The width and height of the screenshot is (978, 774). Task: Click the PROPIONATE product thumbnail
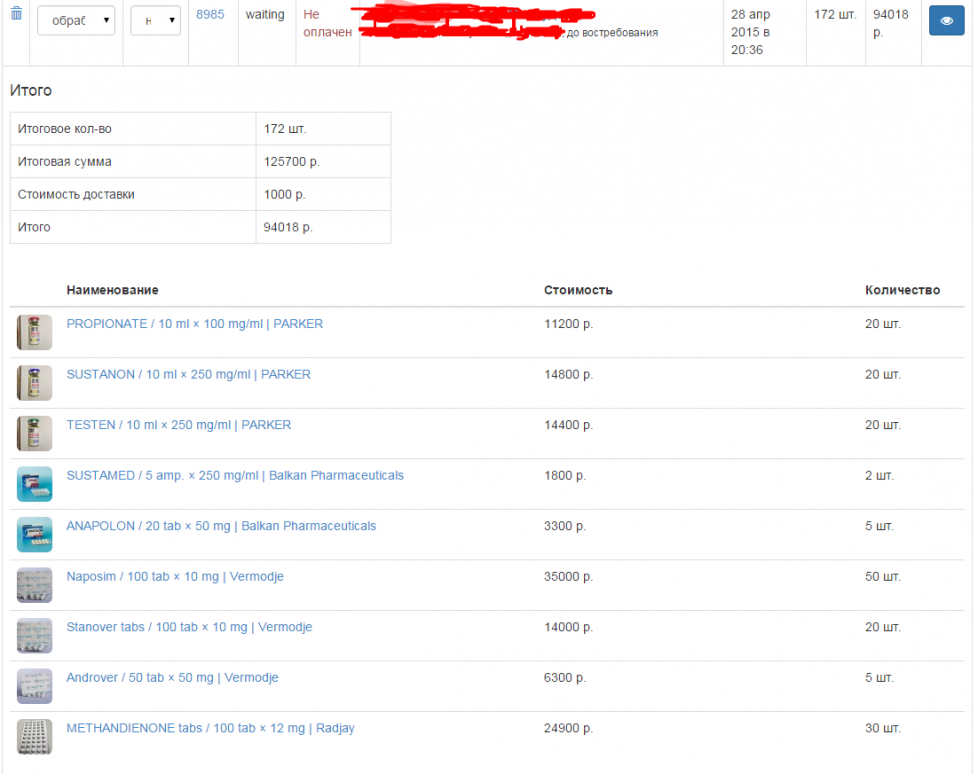(x=34, y=332)
